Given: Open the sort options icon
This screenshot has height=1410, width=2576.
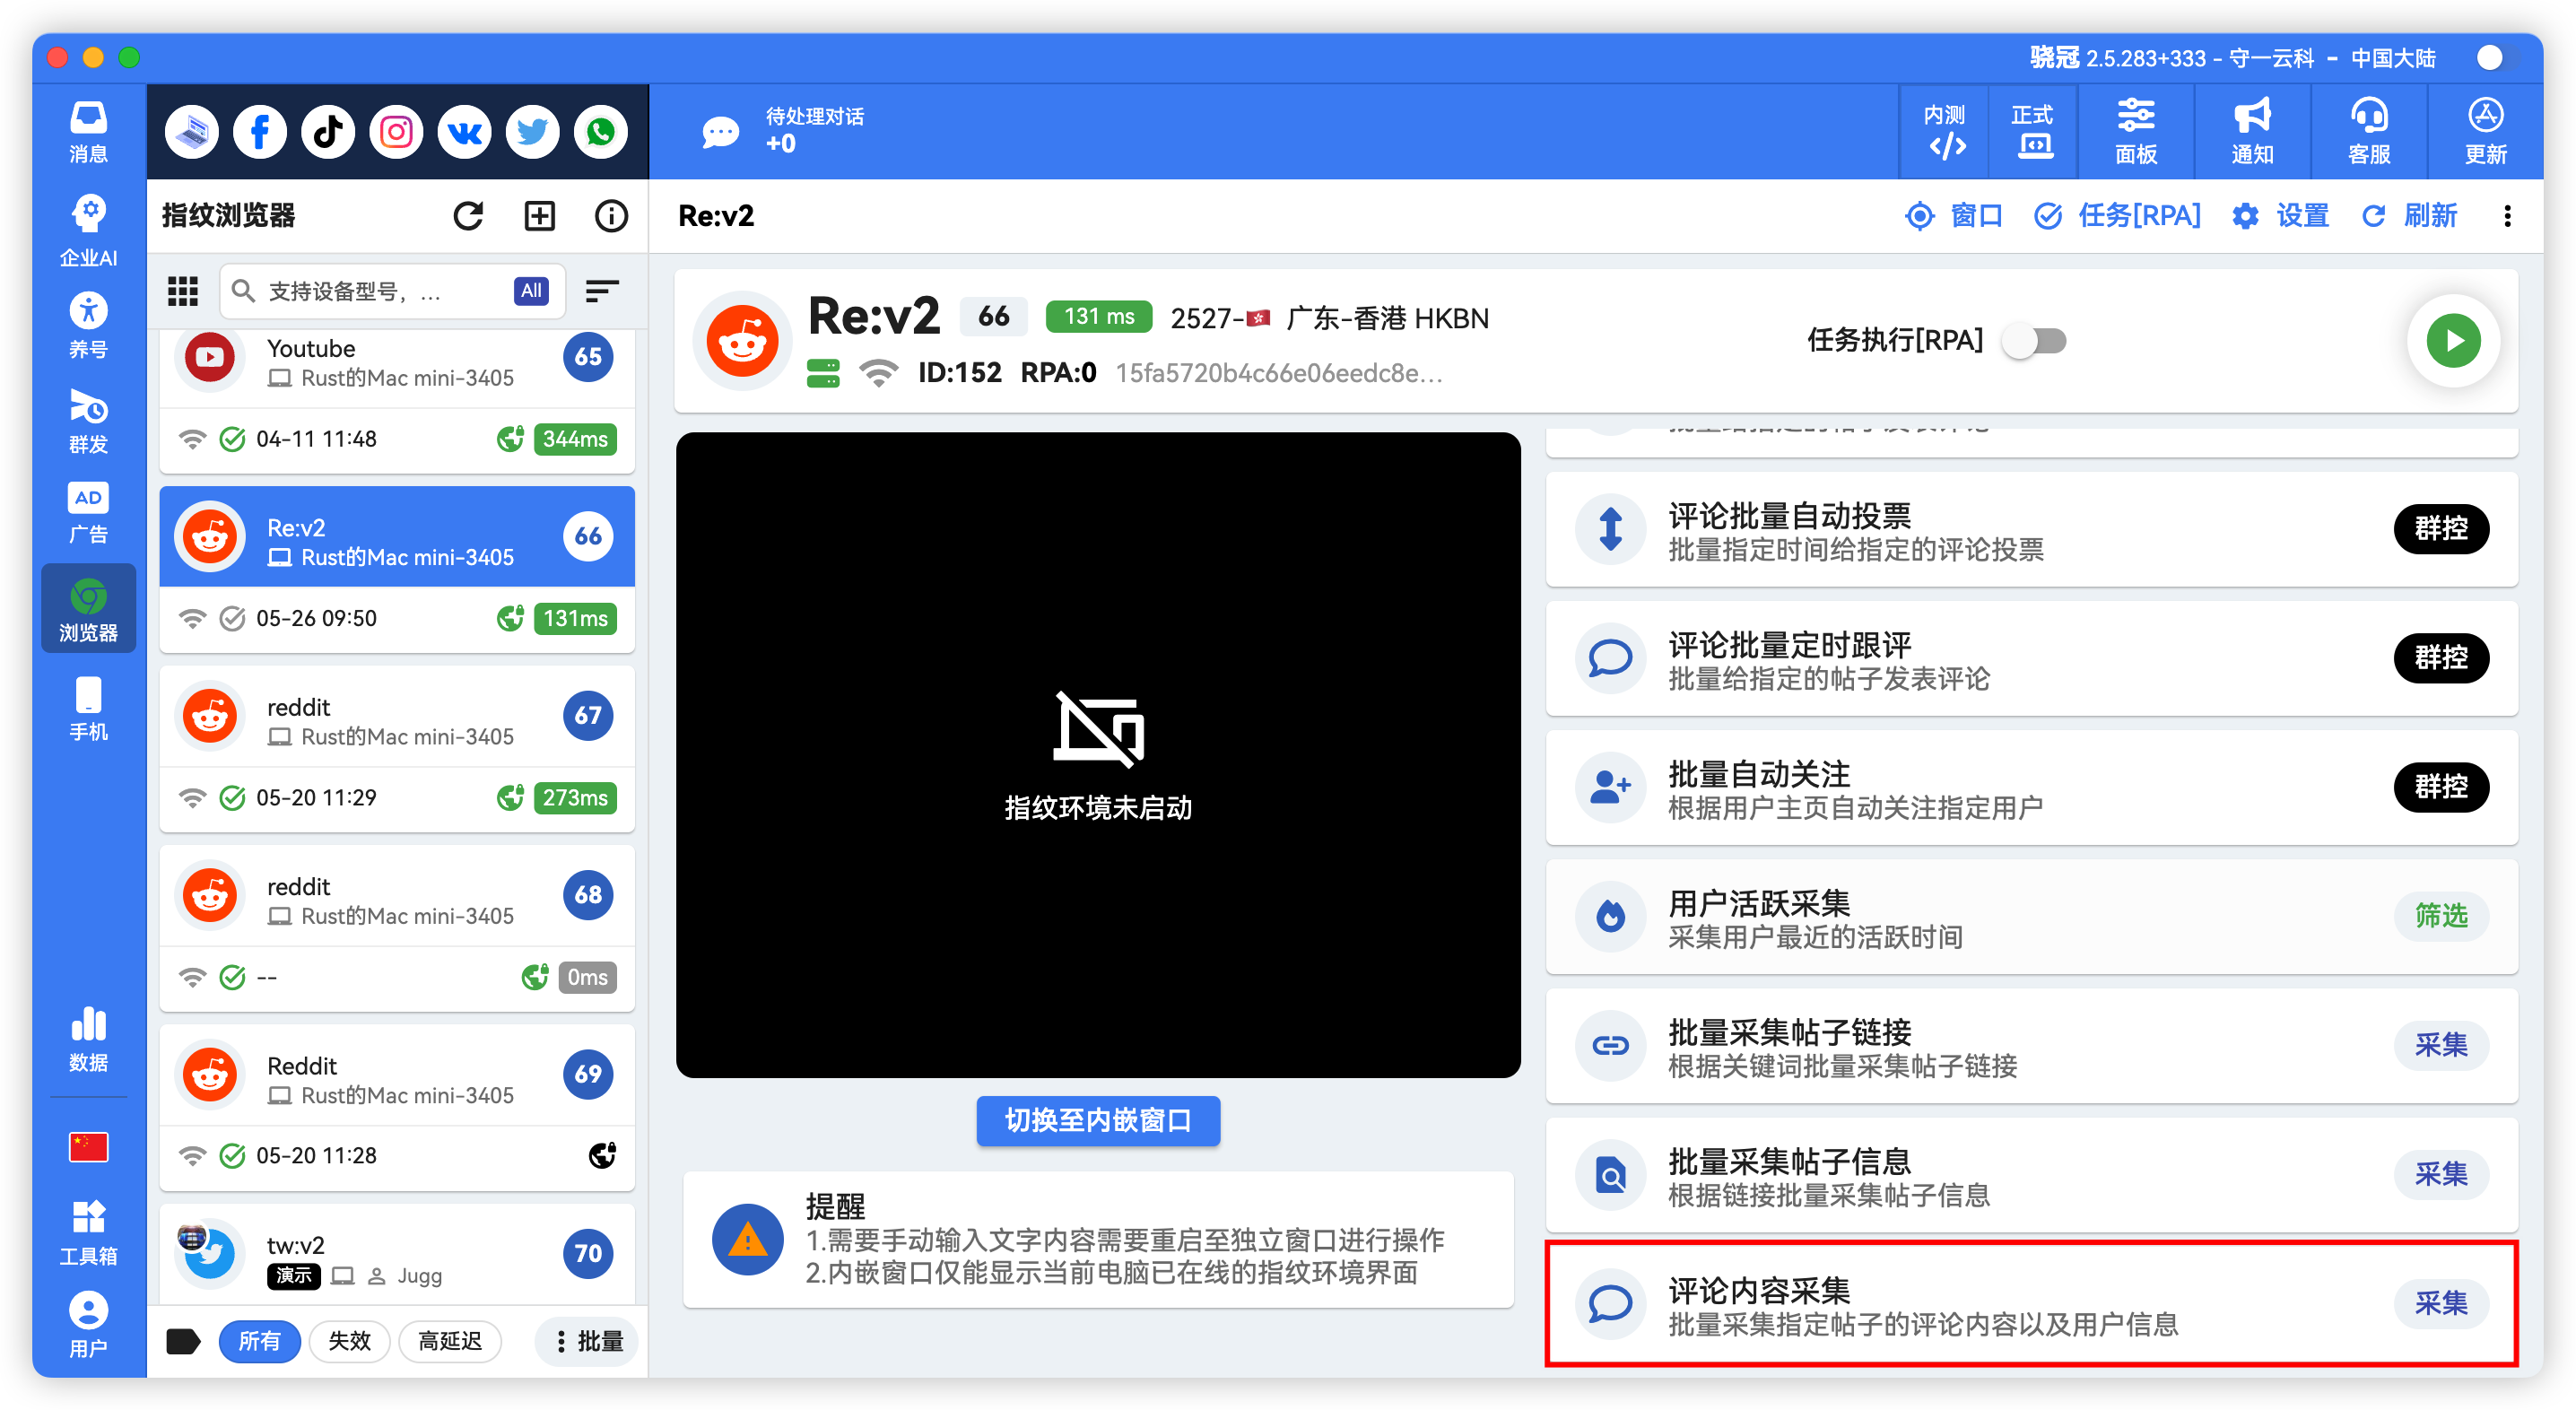Looking at the screenshot, I should point(602,291).
